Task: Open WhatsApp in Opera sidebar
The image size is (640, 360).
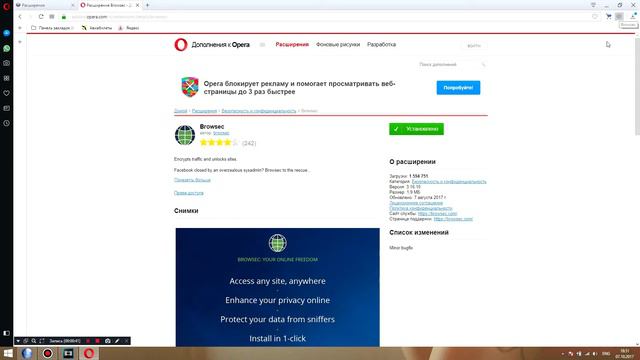Action: click(7, 48)
